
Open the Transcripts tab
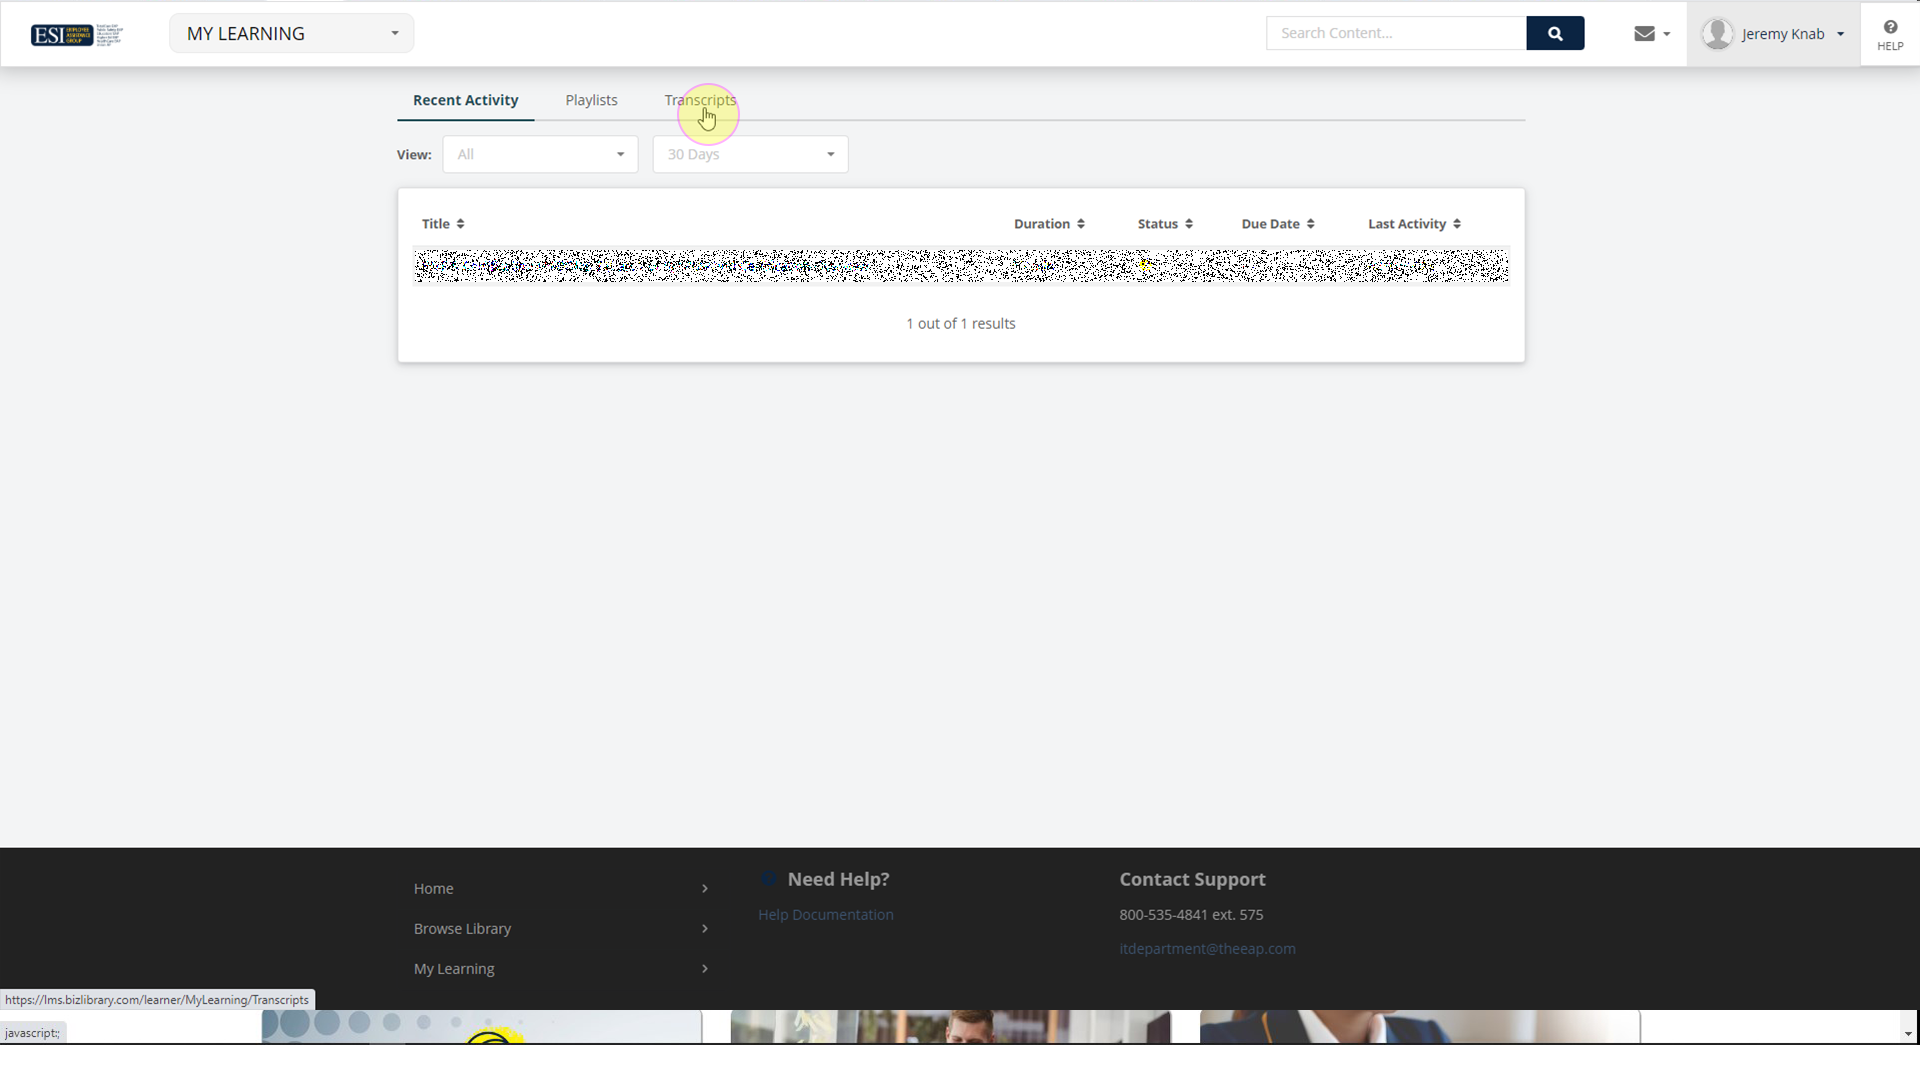(699, 100)
